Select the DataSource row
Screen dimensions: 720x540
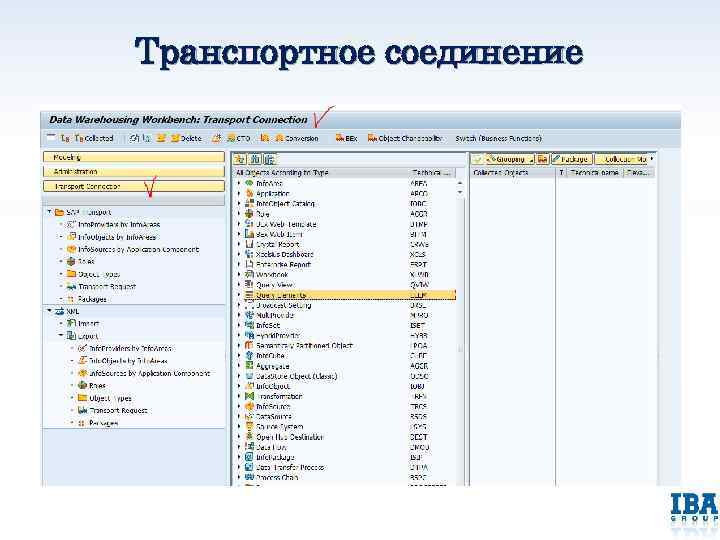(346, 417)
